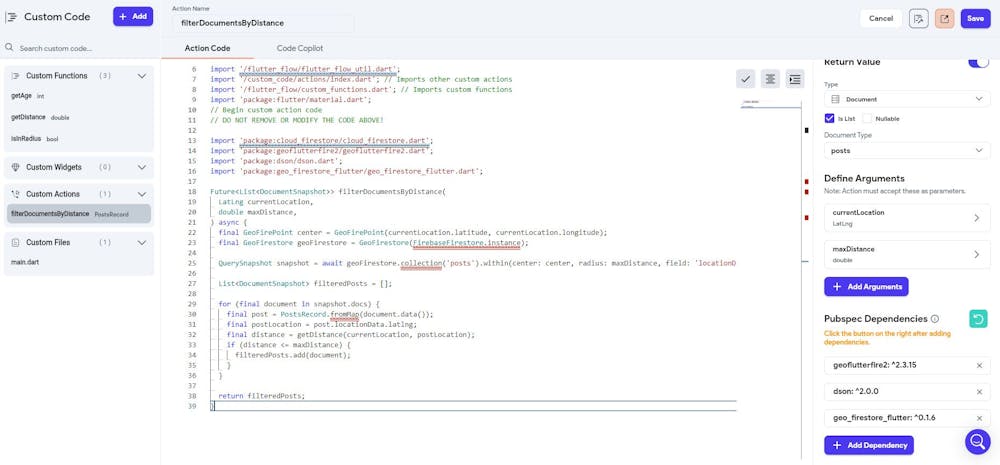The width and height of the screenshot is (1000, 465).
Task: Click the Custom Code menu icon
Action: (11, 17)
